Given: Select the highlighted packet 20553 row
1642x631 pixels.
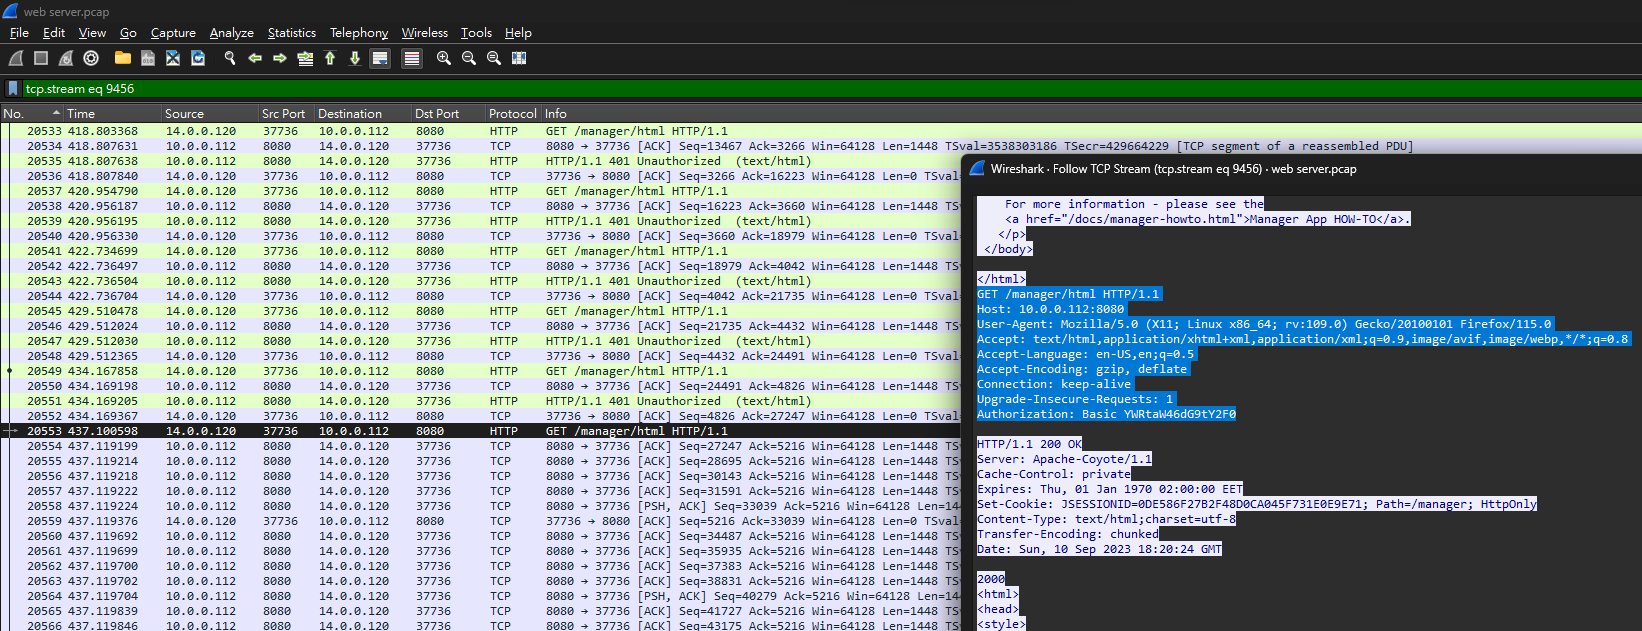Looking at the screenshot, I should tap(480, 431).
